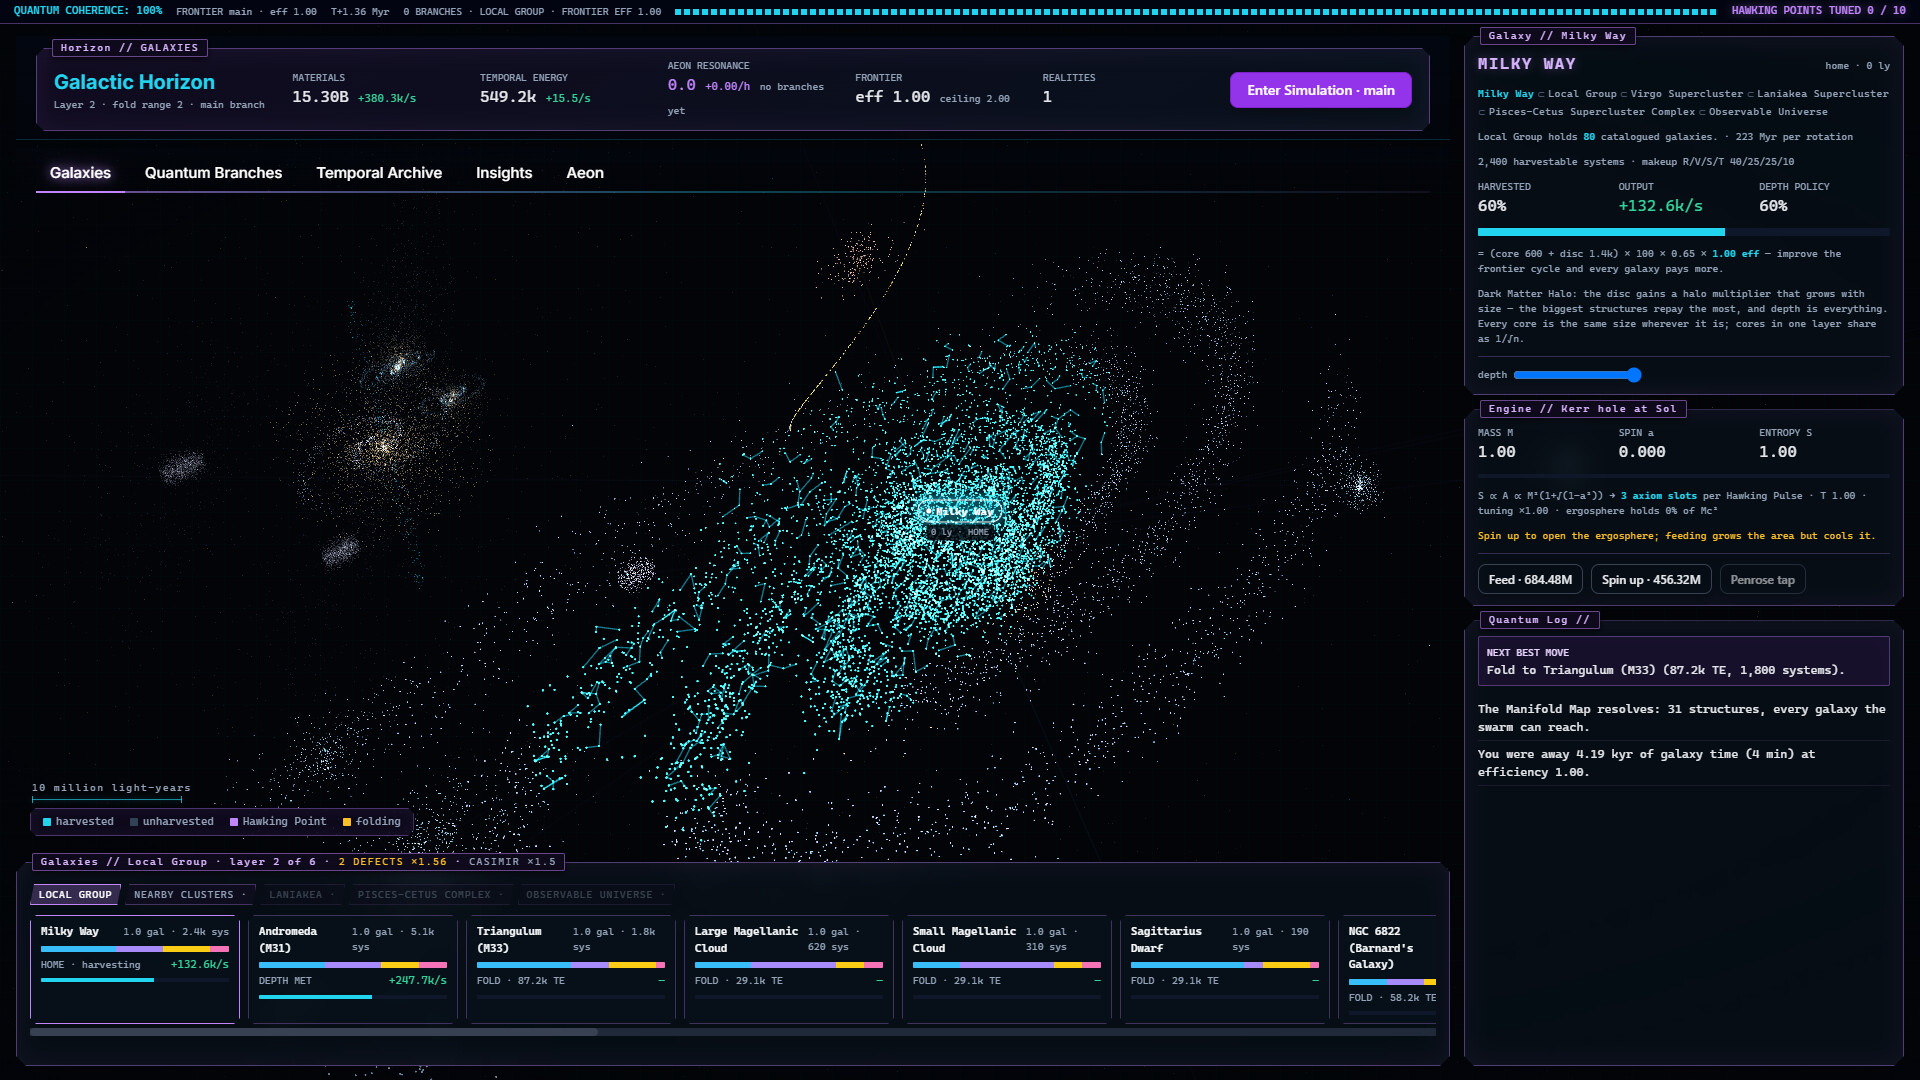
Task: Click the Observable Universe breadcrumb link
Action: click(1768, 112)
